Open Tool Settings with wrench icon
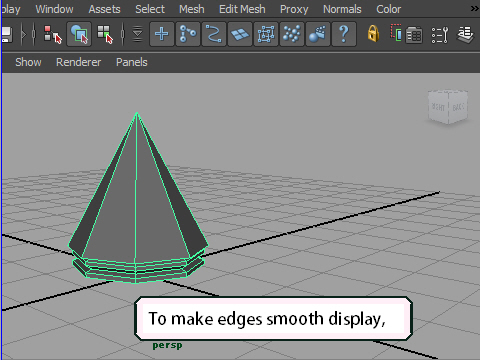The image size is (480, 360). click(440, 35)
